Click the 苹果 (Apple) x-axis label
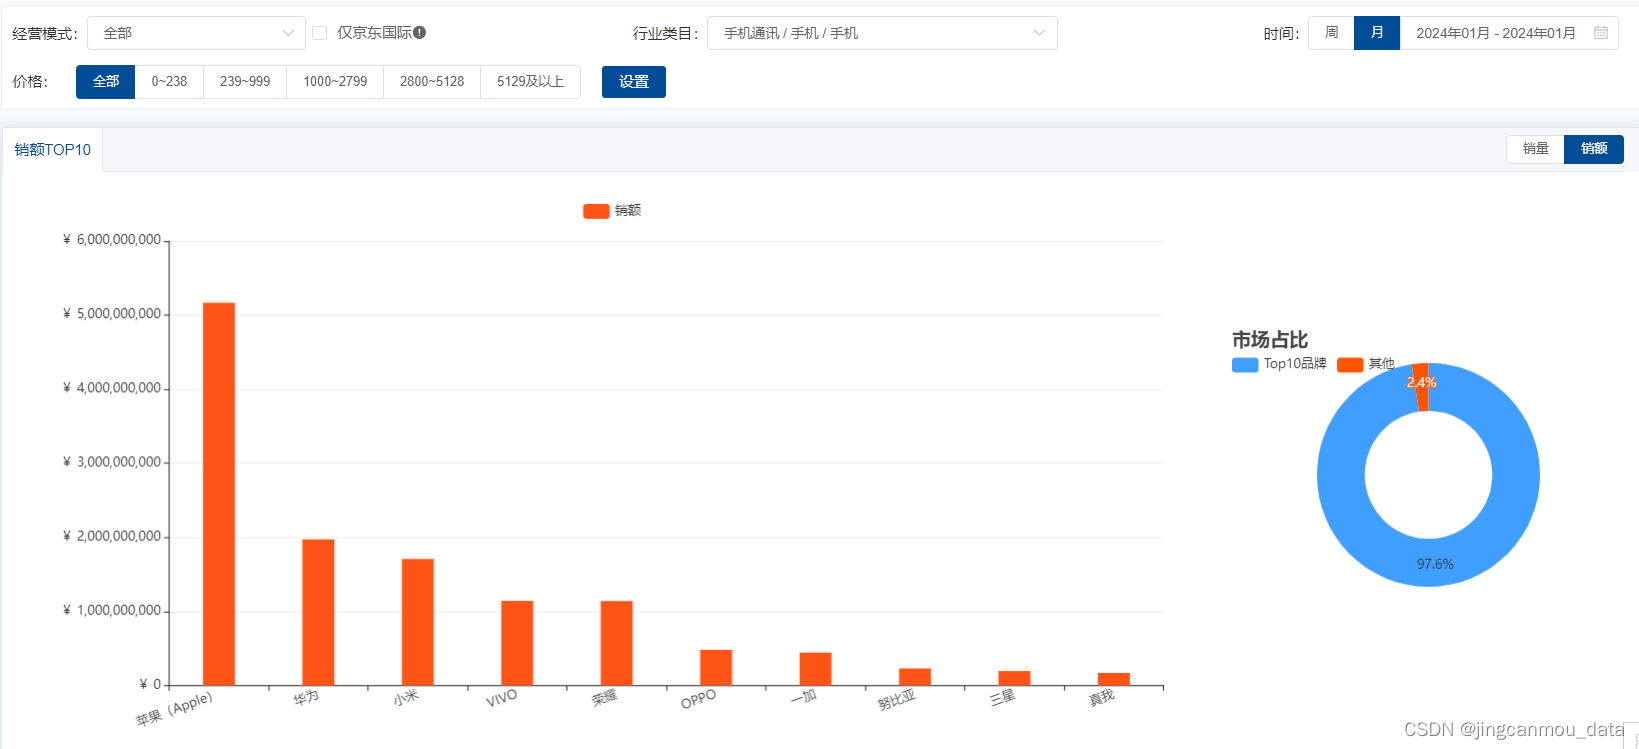The width and height of the screenshot is (1639, 749). point(175,709)
